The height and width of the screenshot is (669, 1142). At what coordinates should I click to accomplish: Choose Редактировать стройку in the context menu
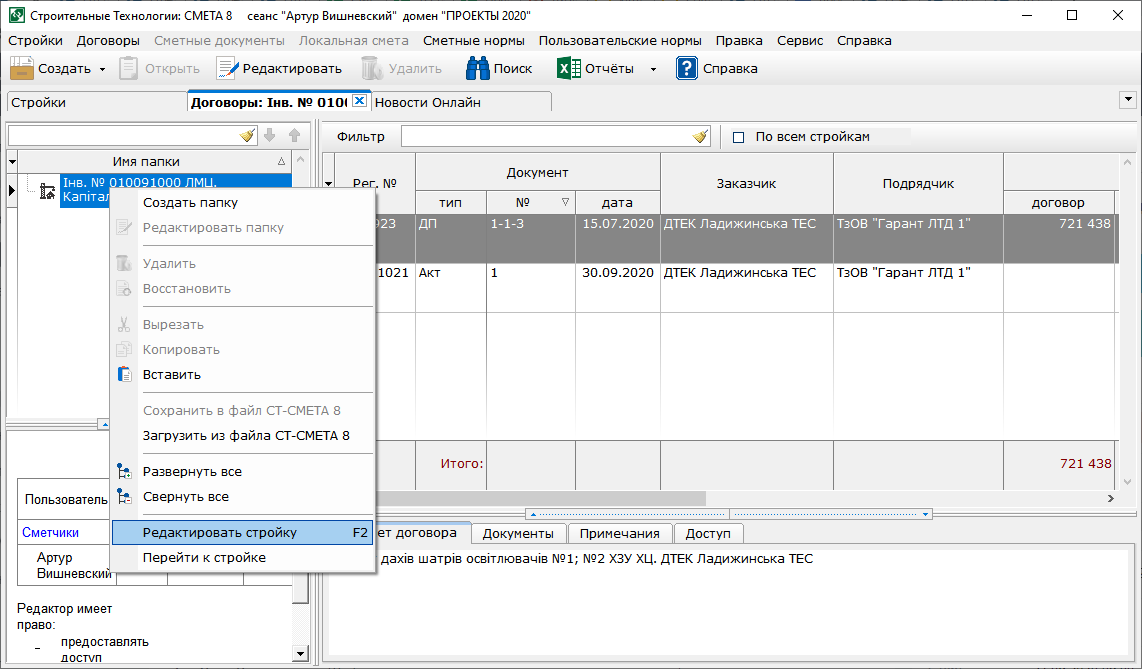[220, 533]
